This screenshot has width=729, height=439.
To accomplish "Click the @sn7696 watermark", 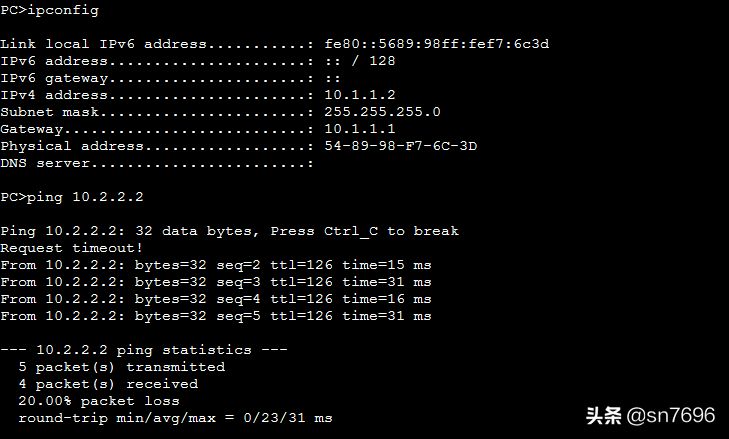I will coord(670,415).
